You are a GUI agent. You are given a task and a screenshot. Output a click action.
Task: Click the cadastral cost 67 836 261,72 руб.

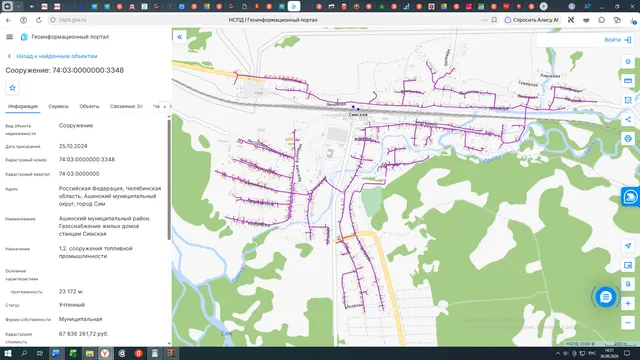tap(83, 333)
